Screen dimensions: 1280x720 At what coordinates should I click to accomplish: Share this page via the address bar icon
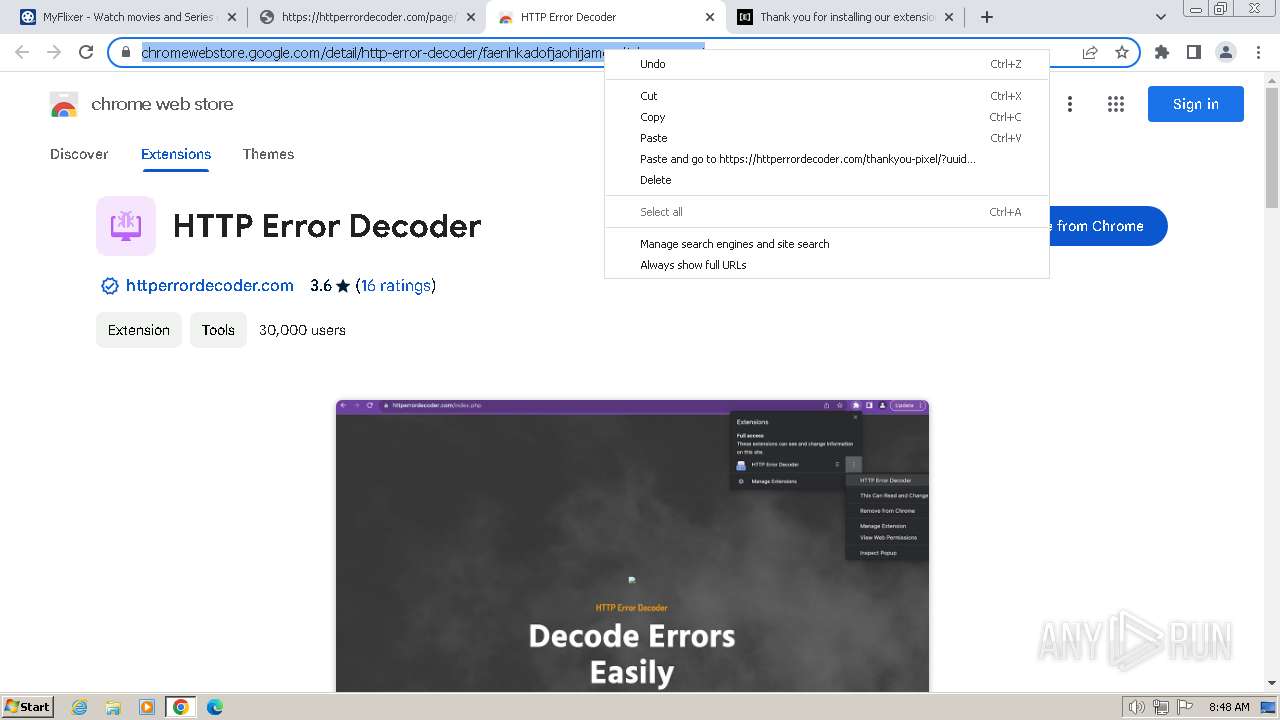click(1090, 52)
